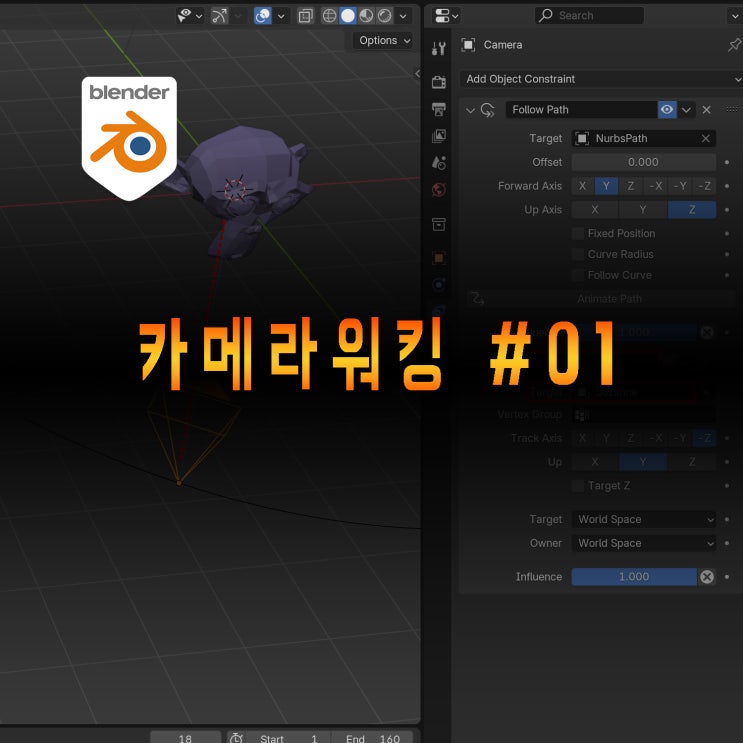Viewport: 743px width, 743px height.
Task: Click the Start frame field
Action: pyautogui.click(x=288, y=737)
